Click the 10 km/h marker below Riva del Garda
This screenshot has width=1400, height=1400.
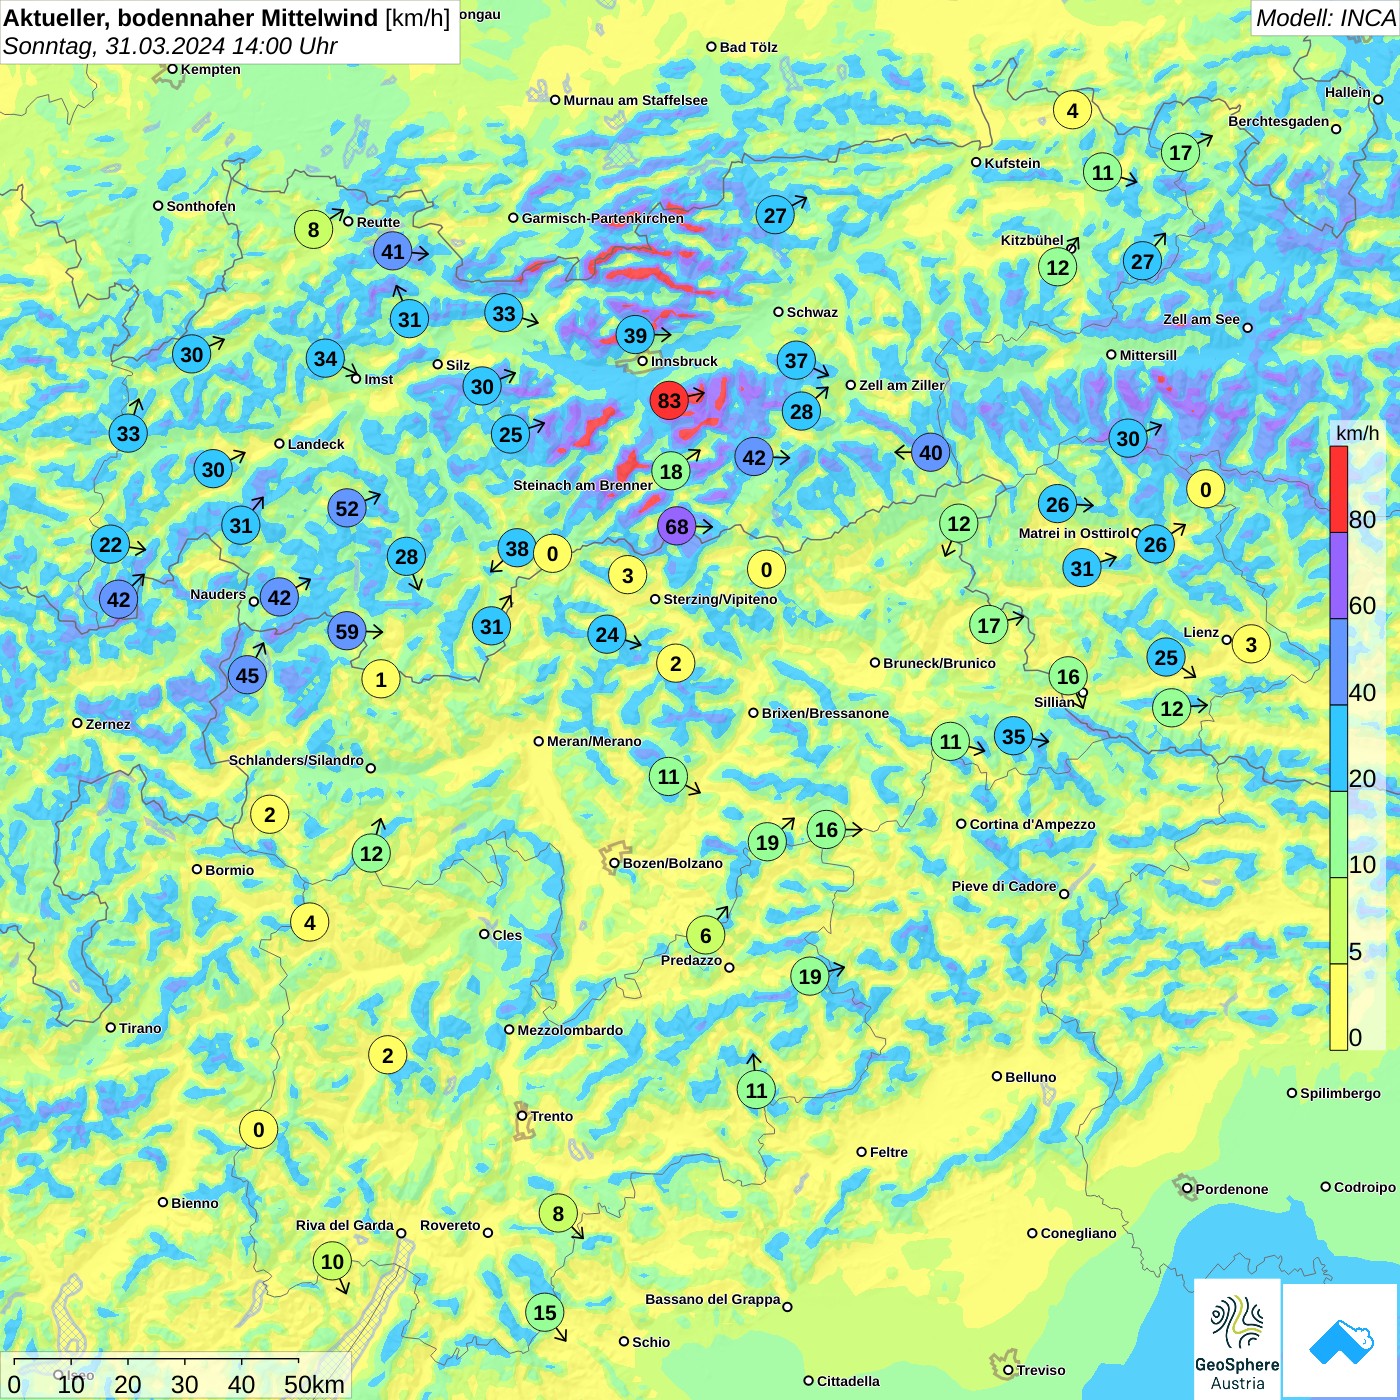tap(333, 1261)
